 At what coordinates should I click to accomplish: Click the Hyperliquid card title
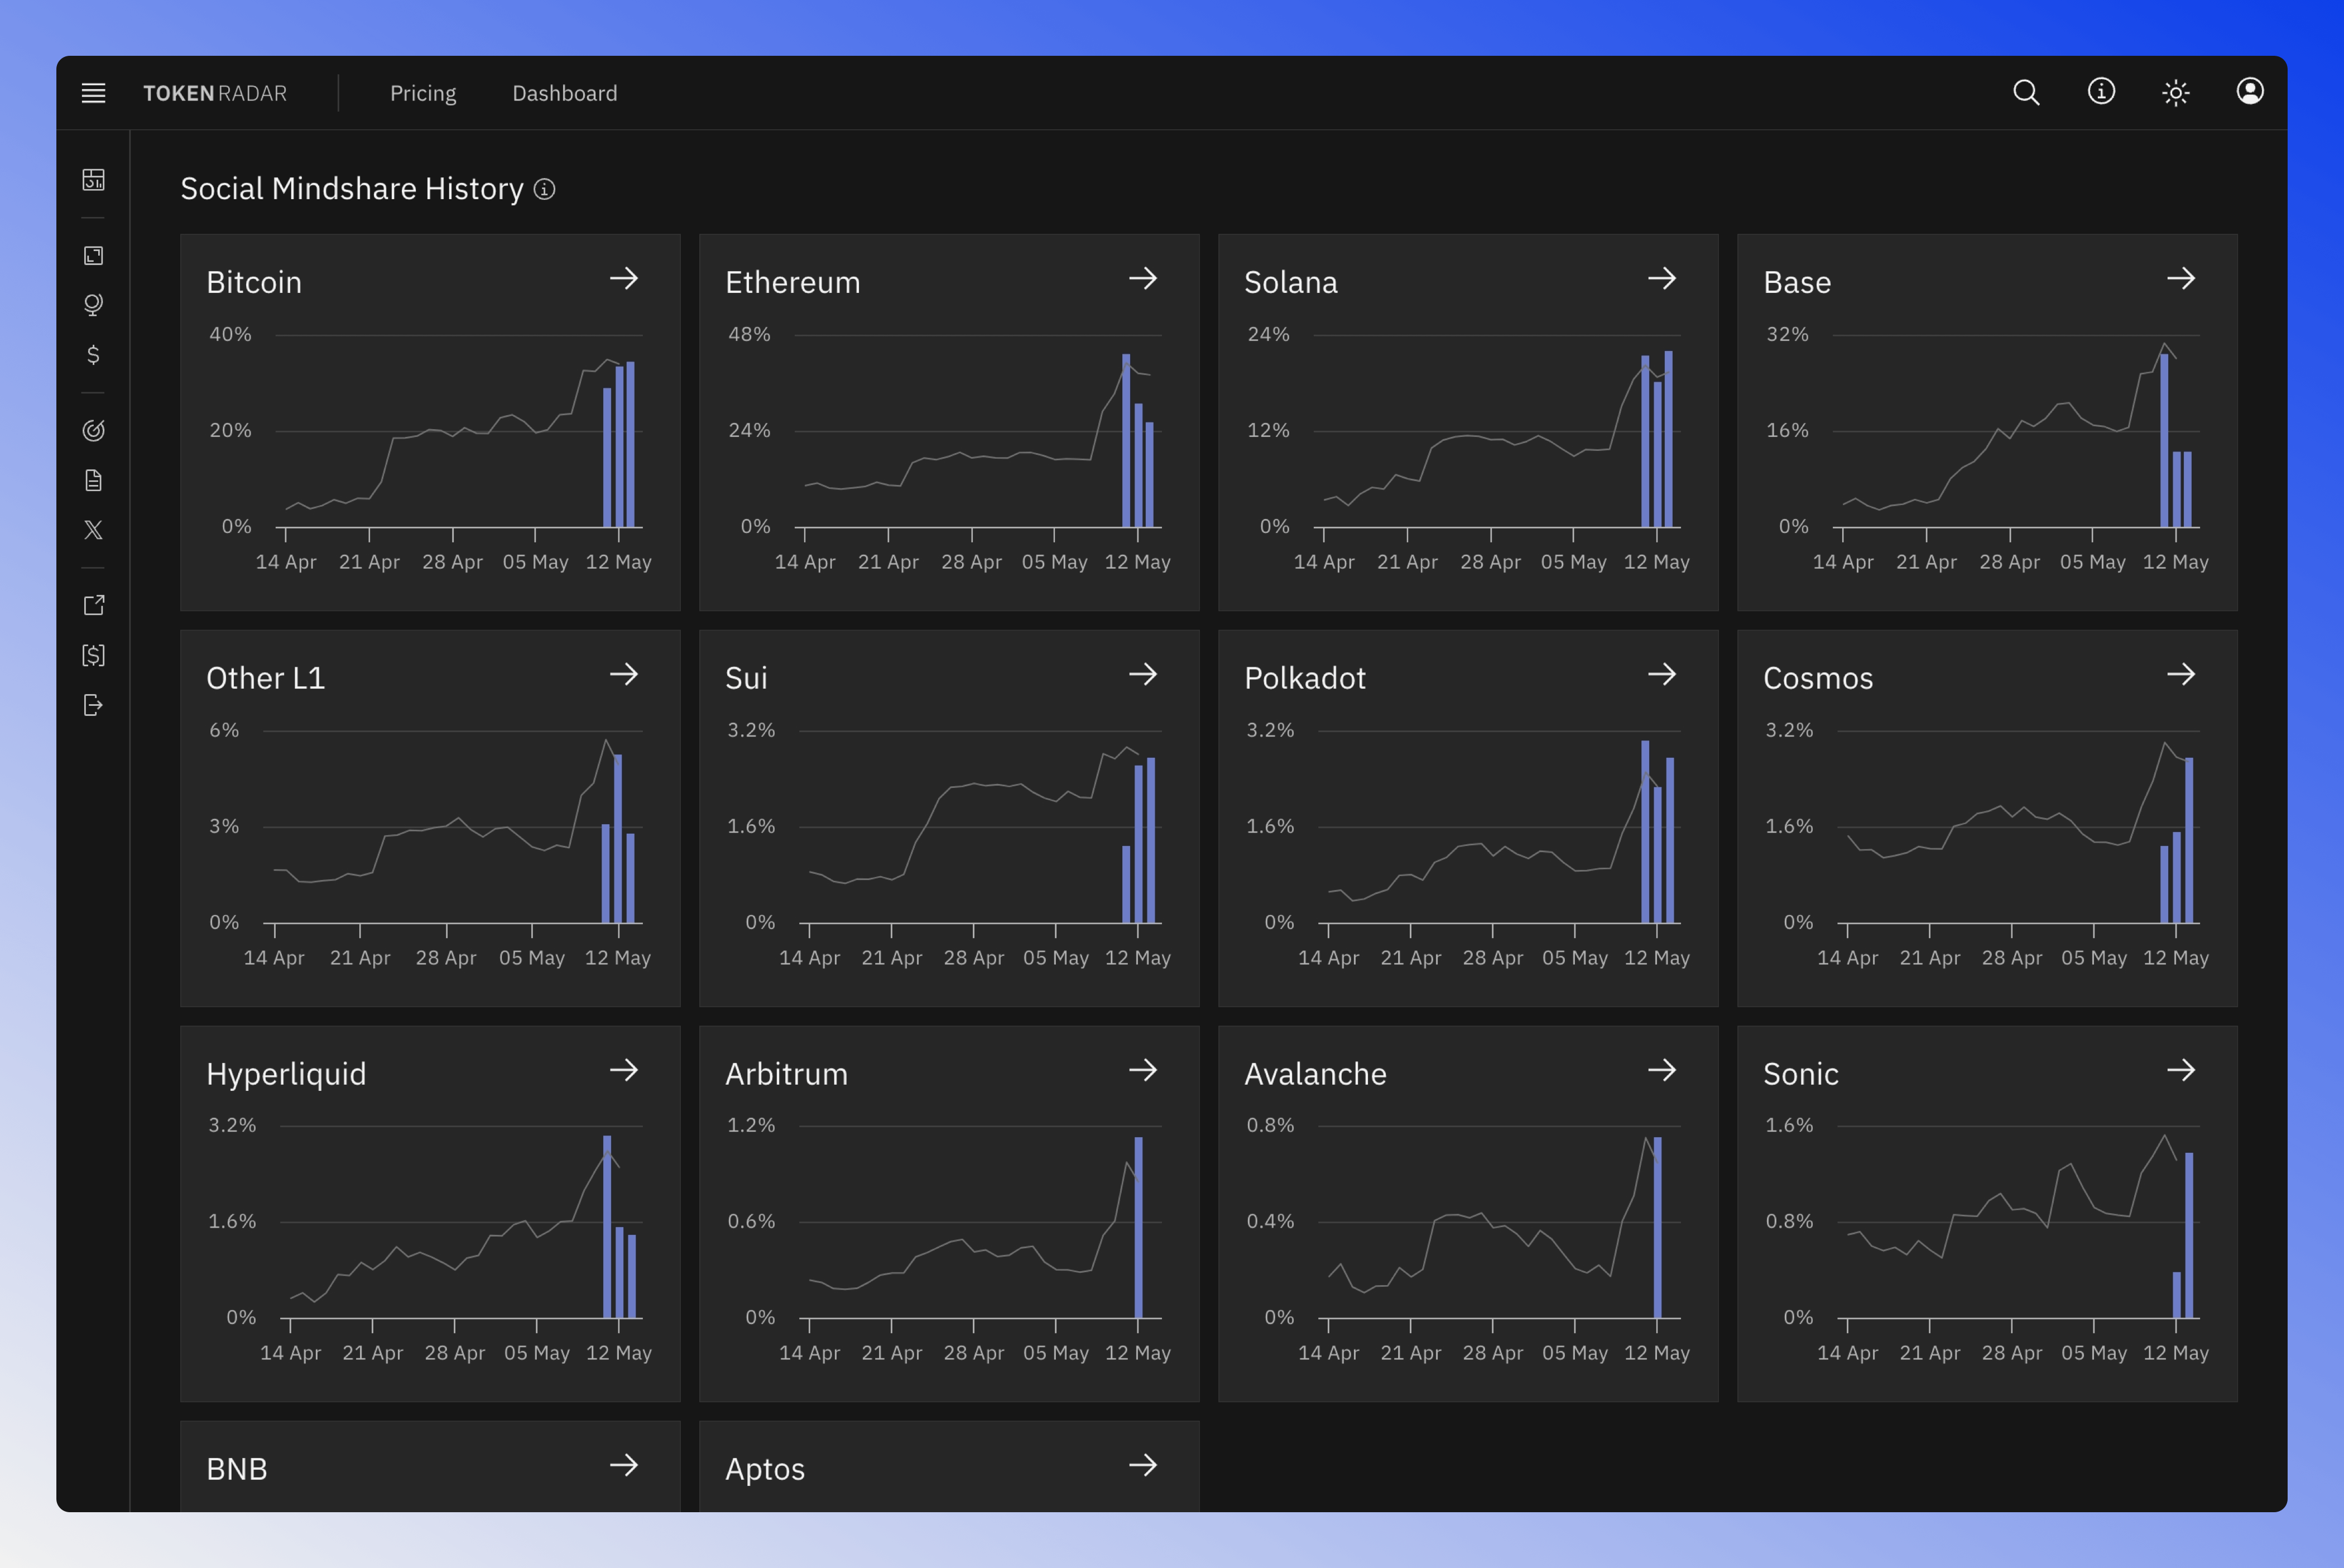coord(286,1075)
